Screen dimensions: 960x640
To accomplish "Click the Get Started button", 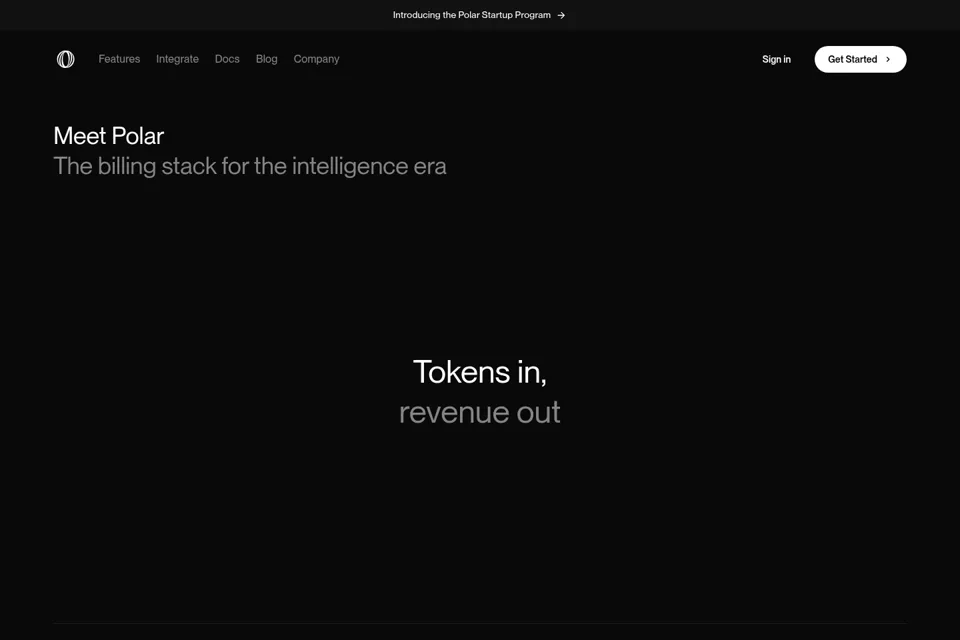I will 860,59.
